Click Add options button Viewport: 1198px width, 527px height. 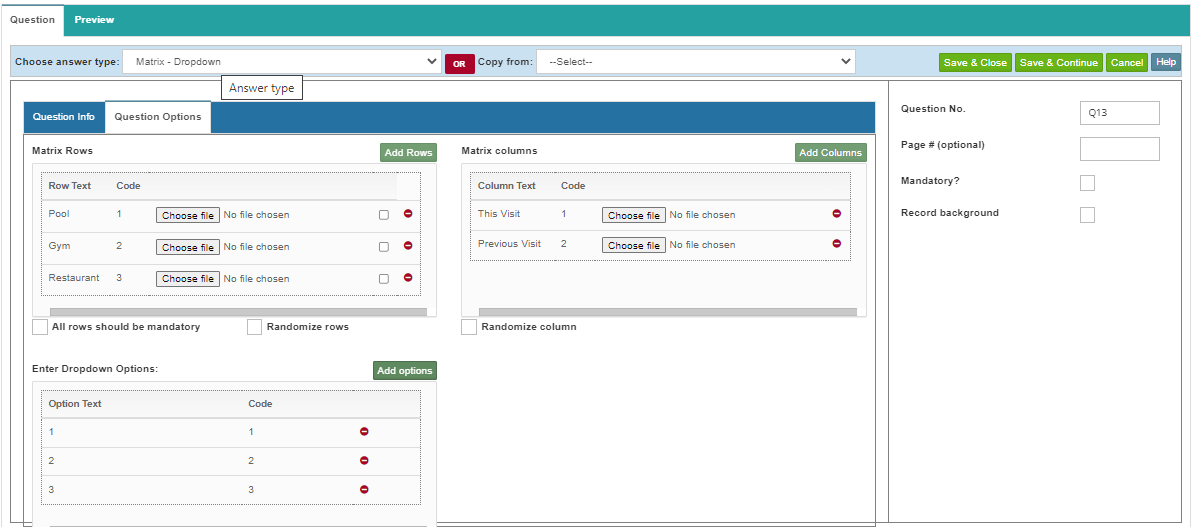[x=405, y=370]
